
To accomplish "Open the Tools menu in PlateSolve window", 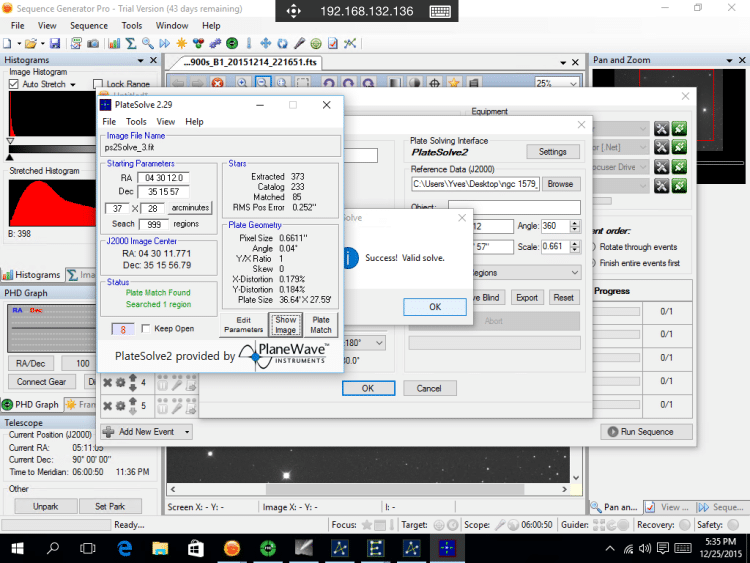I will (x=136, y=121).
